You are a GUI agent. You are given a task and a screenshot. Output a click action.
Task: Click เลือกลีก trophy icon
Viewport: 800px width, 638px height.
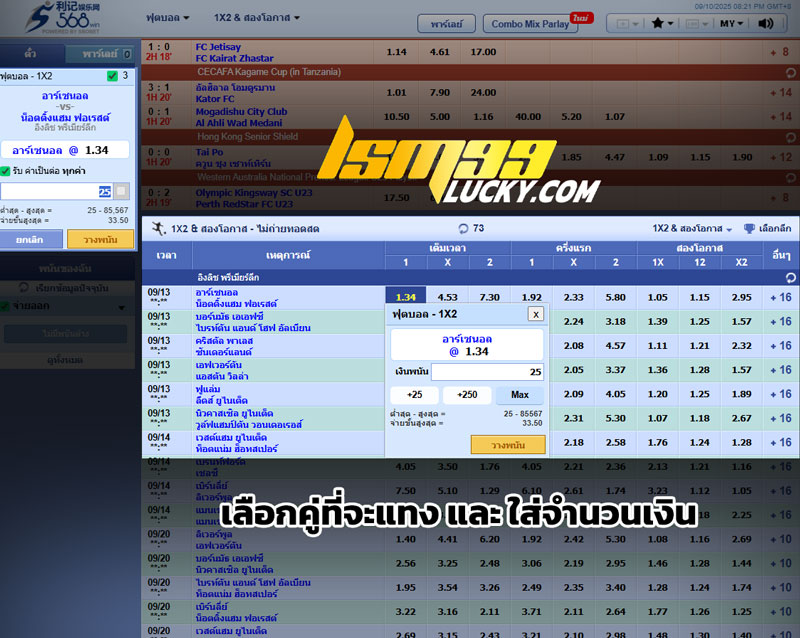pyautogui.click(x=749, y=228)
